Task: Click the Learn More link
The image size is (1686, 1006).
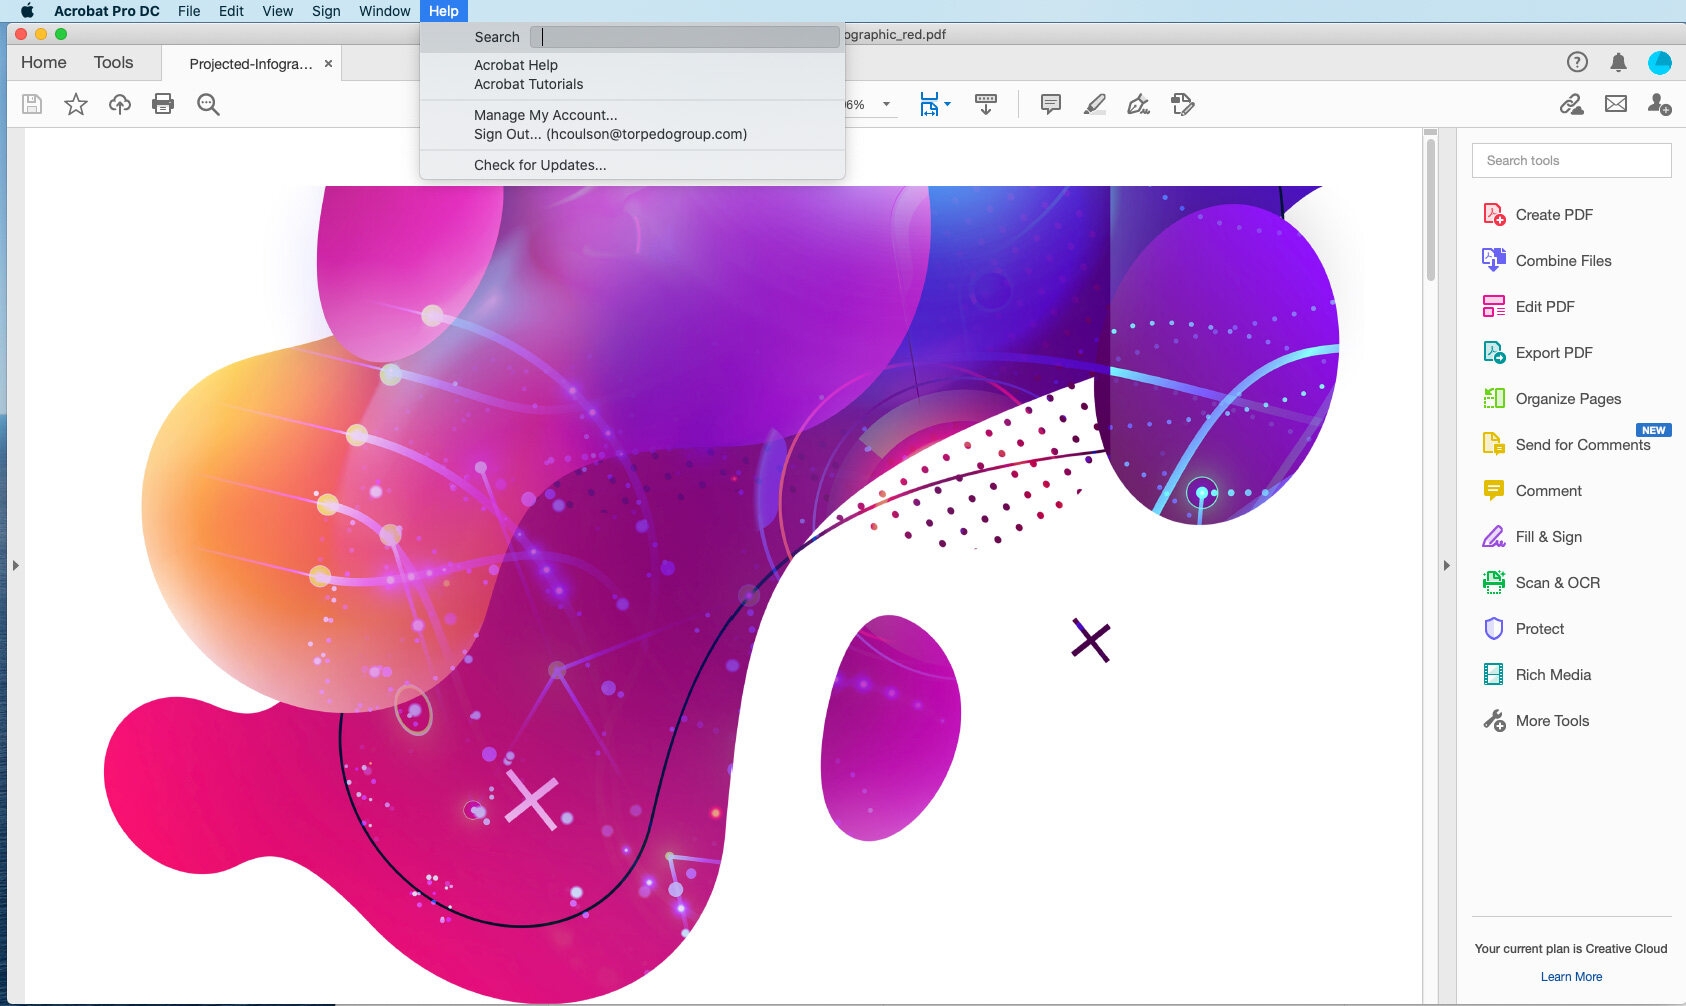Action: coord(1571,977)
